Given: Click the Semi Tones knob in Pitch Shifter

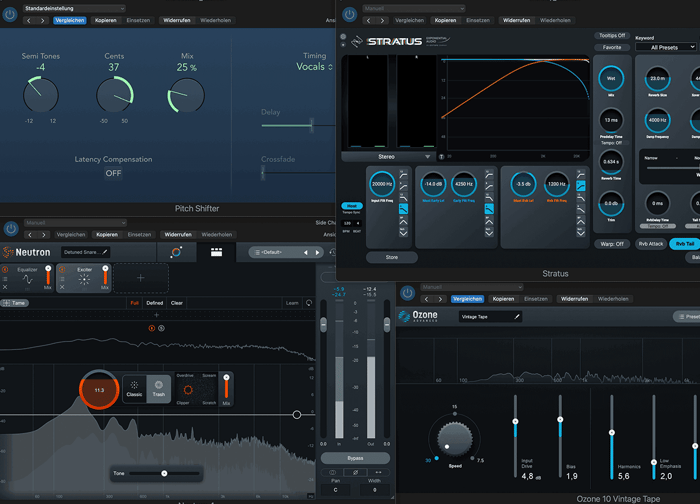Looking at the screenshot, I should (41, 95).
